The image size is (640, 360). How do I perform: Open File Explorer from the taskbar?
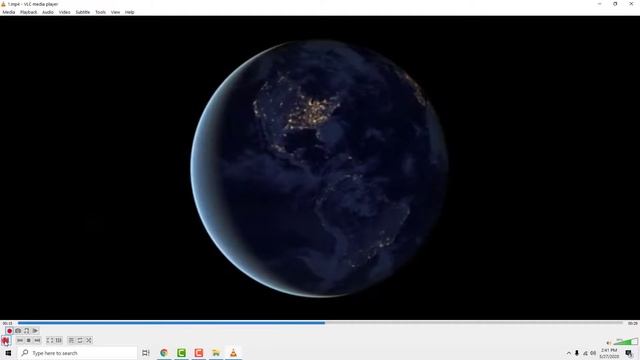coord(216,353)
